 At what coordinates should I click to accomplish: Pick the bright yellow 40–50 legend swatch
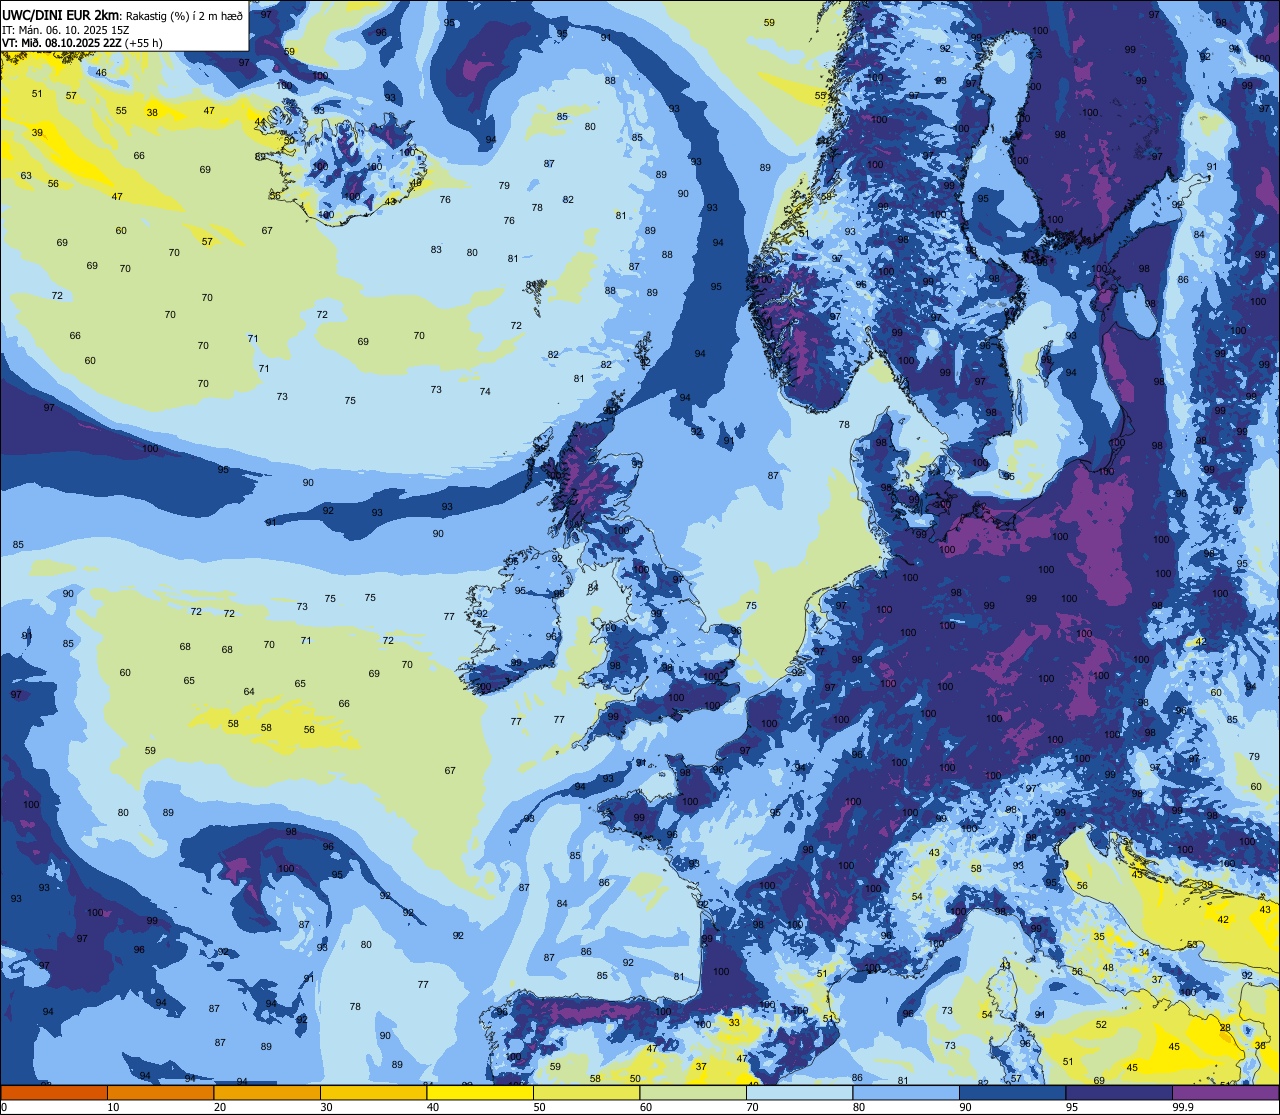coord(480,1092)
